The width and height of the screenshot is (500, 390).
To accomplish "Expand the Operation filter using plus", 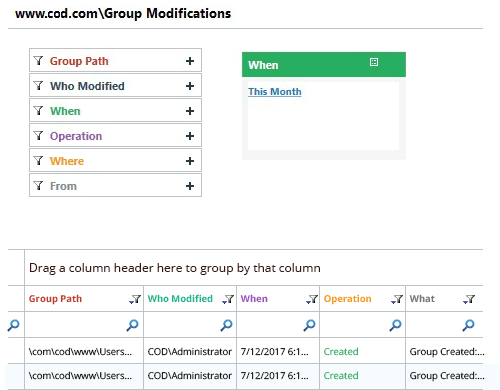I will click(190, 136).
